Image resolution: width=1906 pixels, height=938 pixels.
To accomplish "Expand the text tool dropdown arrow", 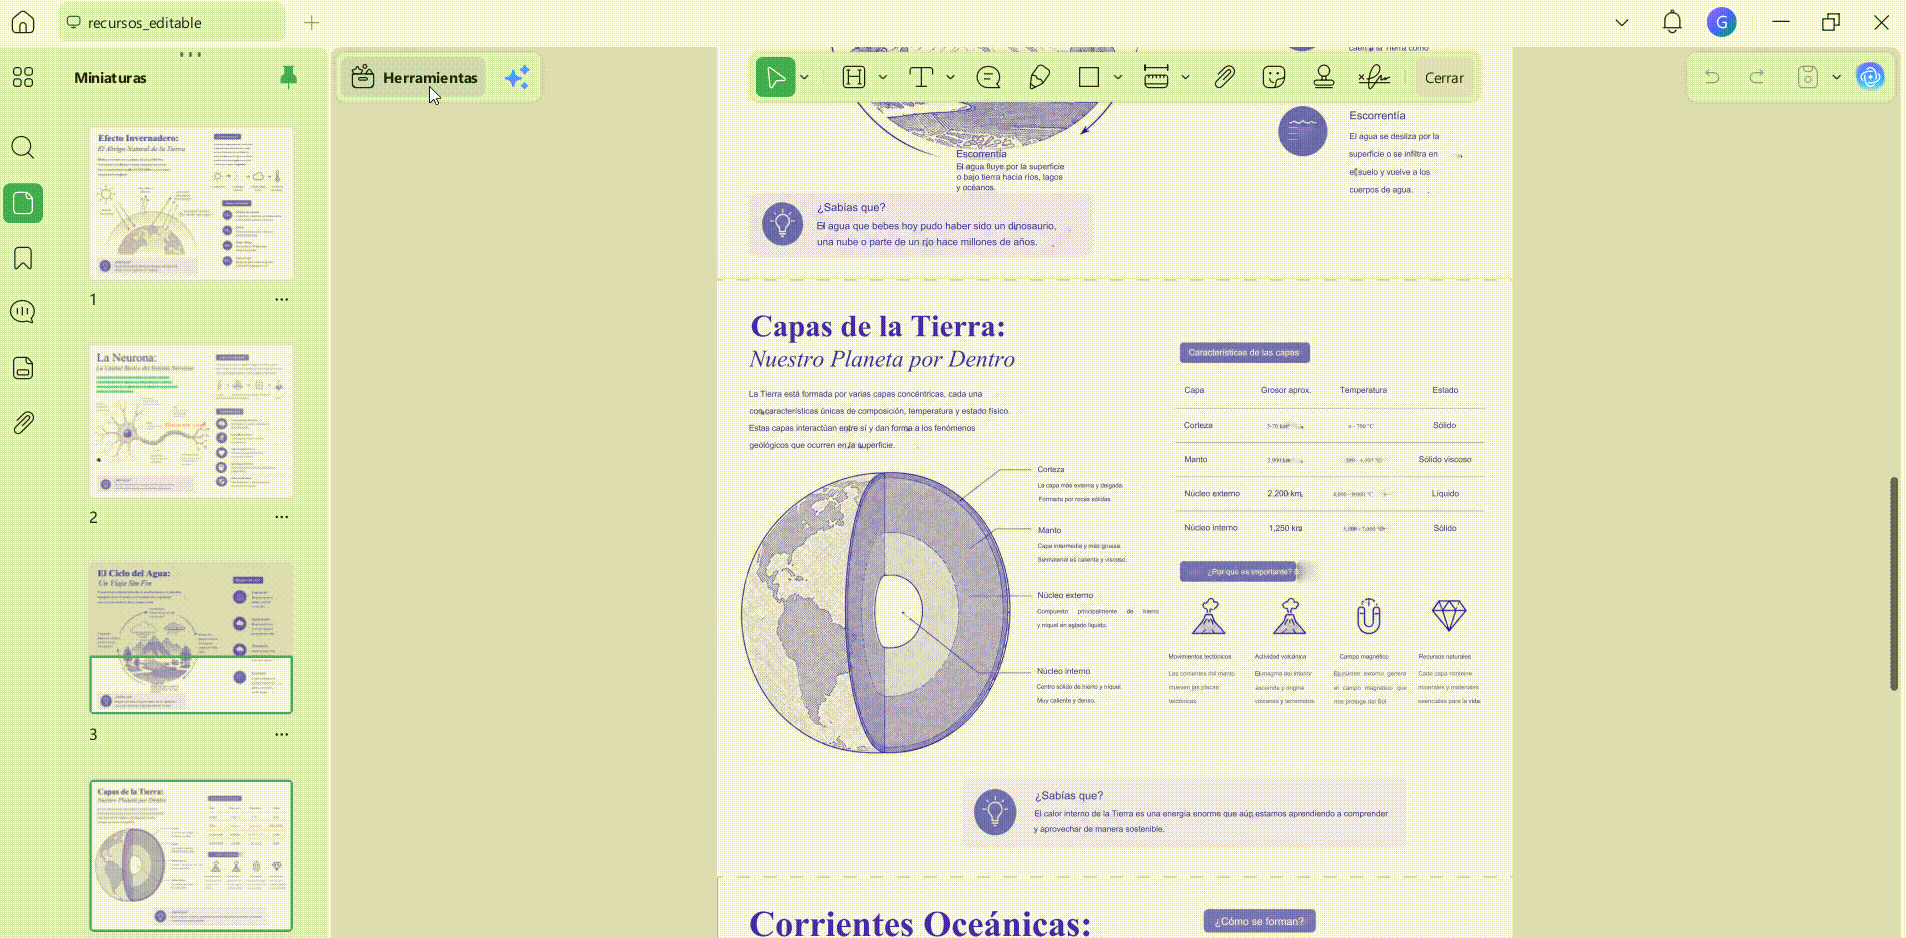I will tap(950, 77).
